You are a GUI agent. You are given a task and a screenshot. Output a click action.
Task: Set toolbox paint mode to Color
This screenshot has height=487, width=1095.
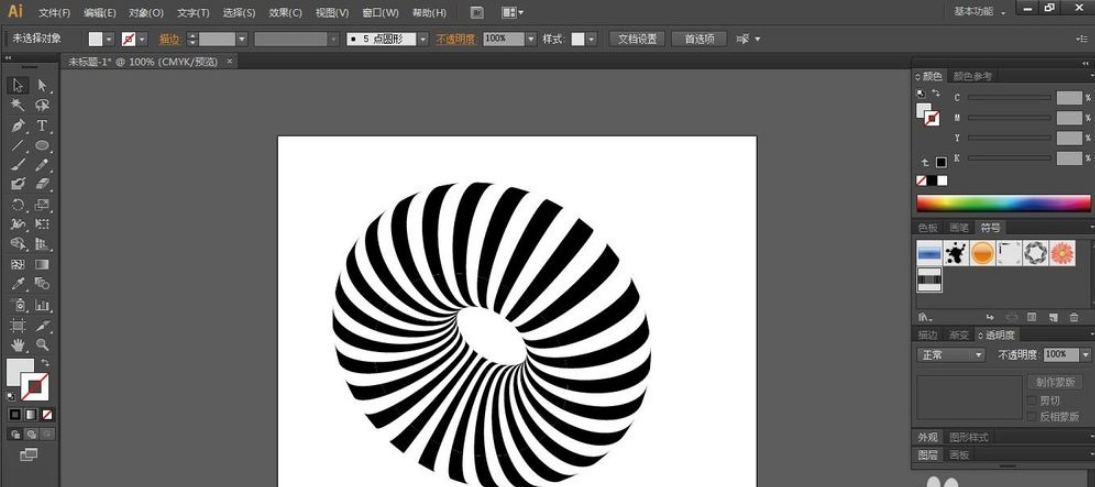coord(15,414)
